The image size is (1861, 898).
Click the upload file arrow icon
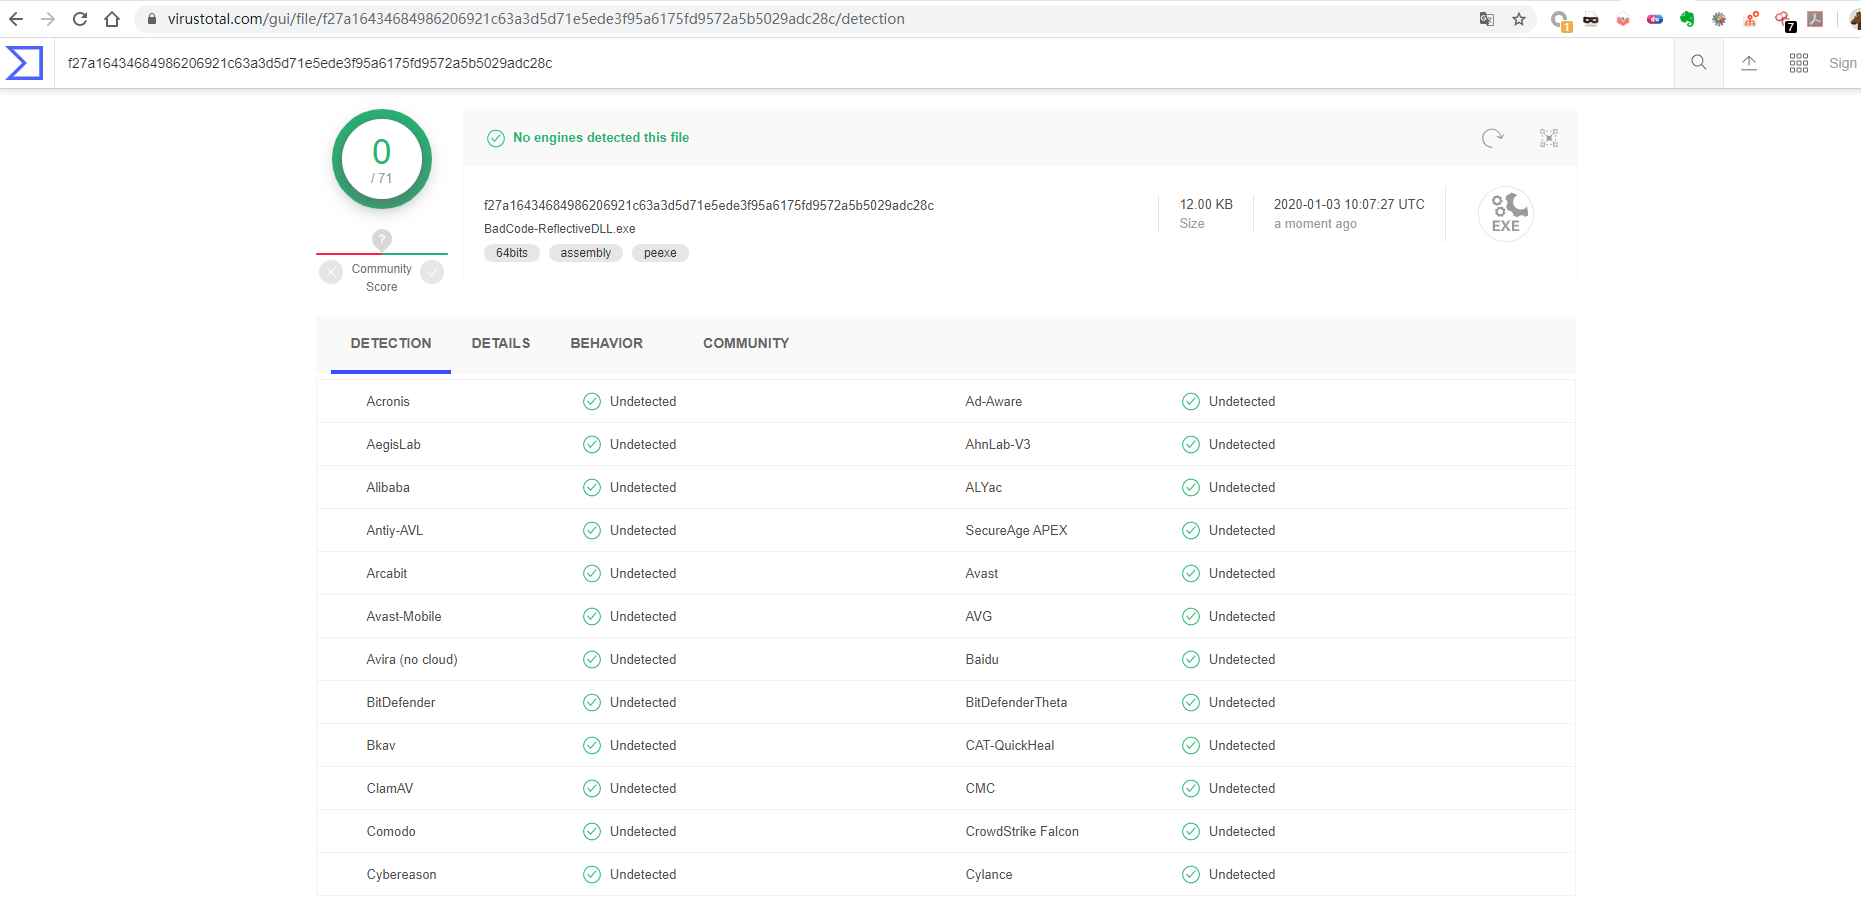[x=1749, y=63]
